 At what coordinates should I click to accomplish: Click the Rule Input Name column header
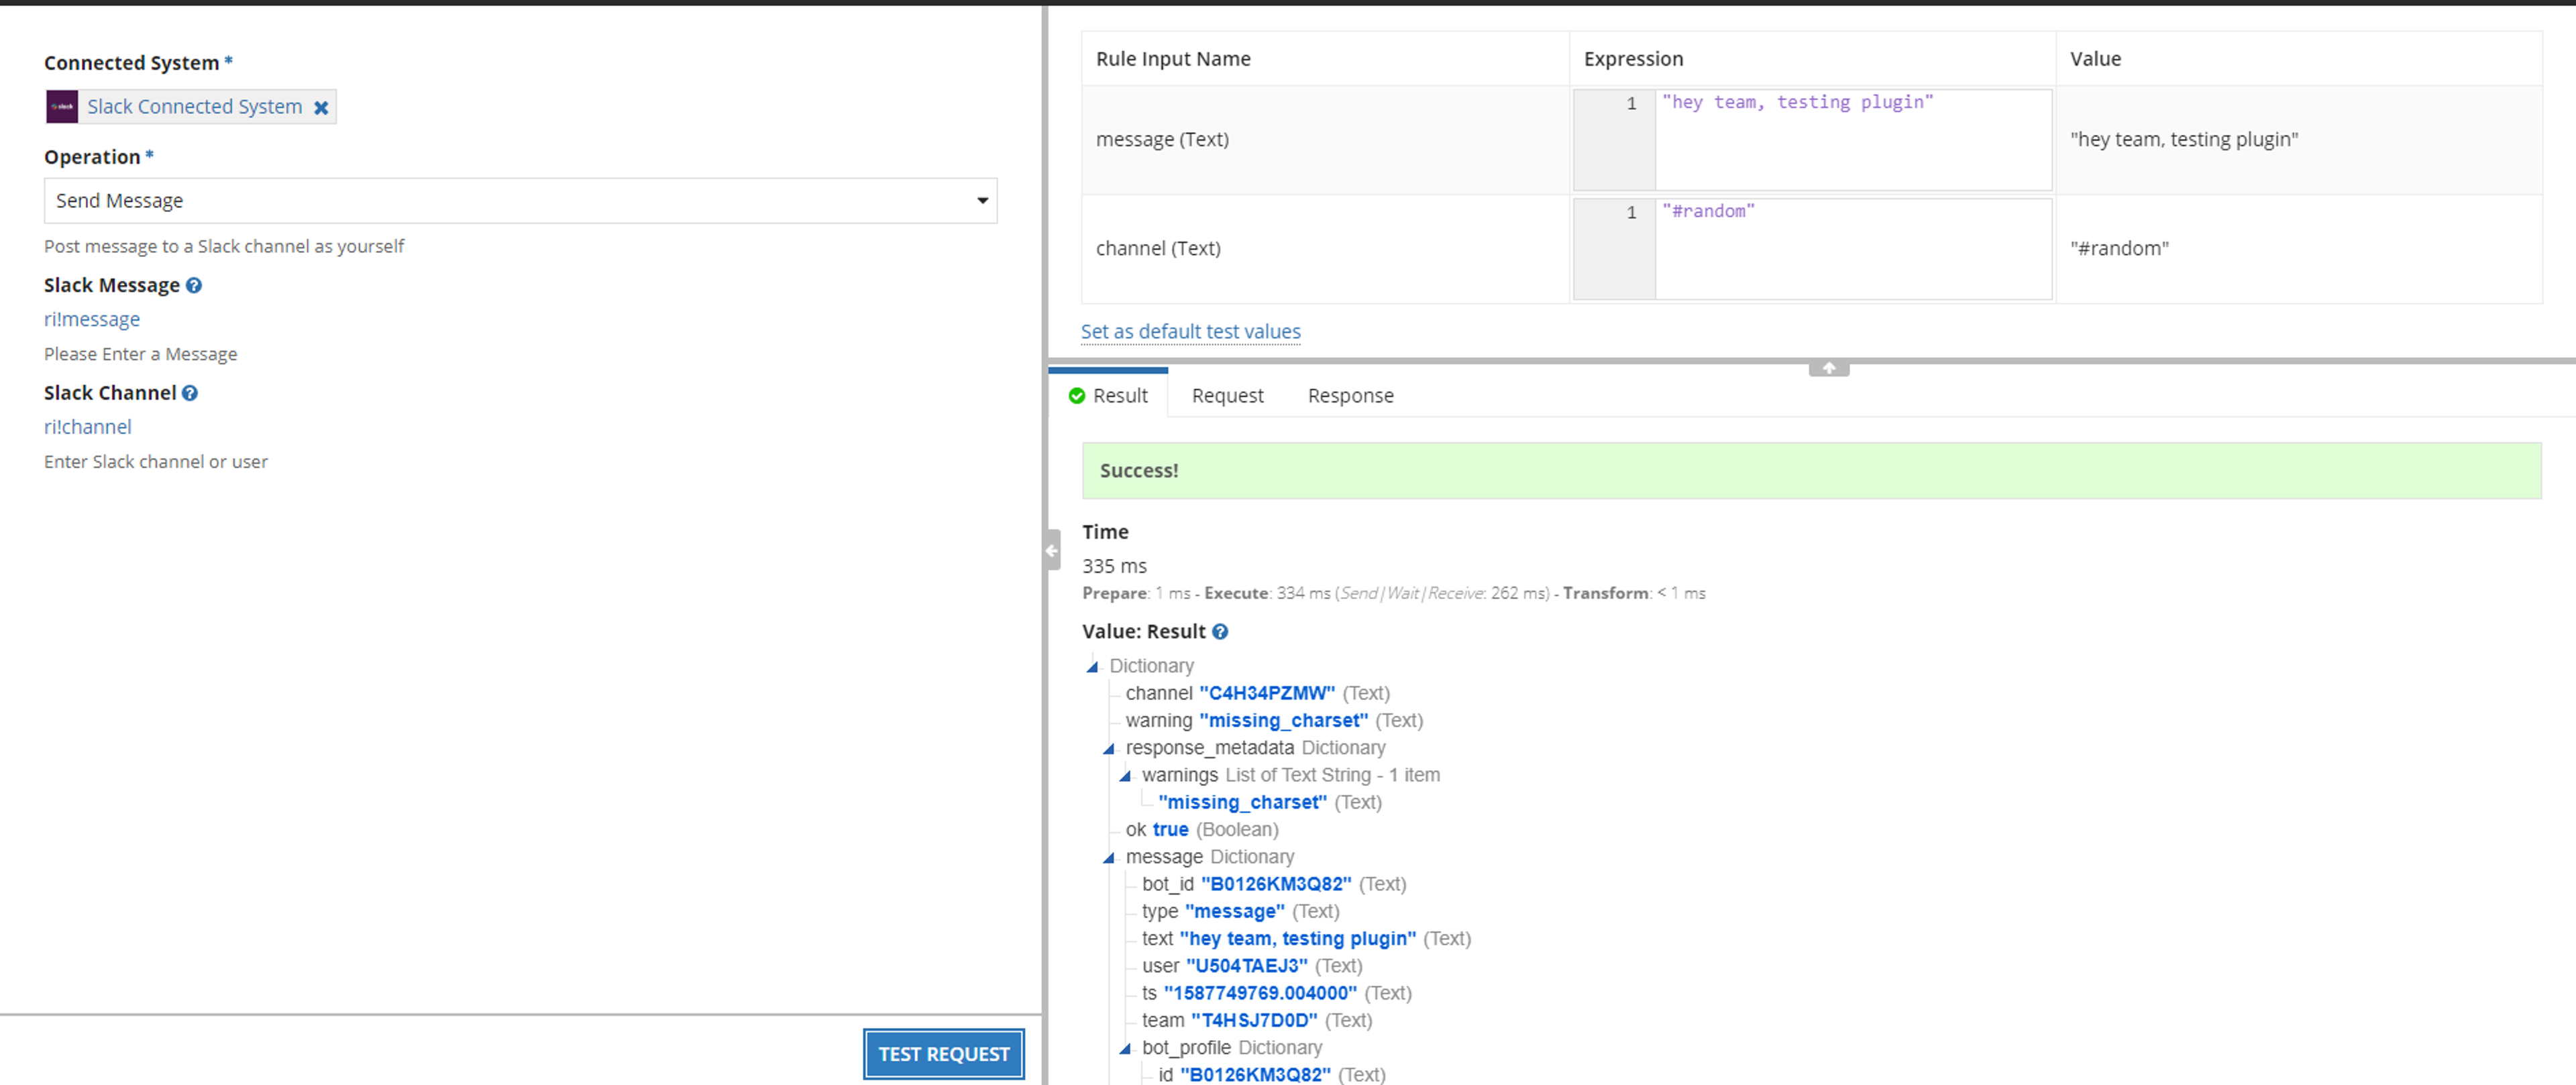(x=1173, y=59)
